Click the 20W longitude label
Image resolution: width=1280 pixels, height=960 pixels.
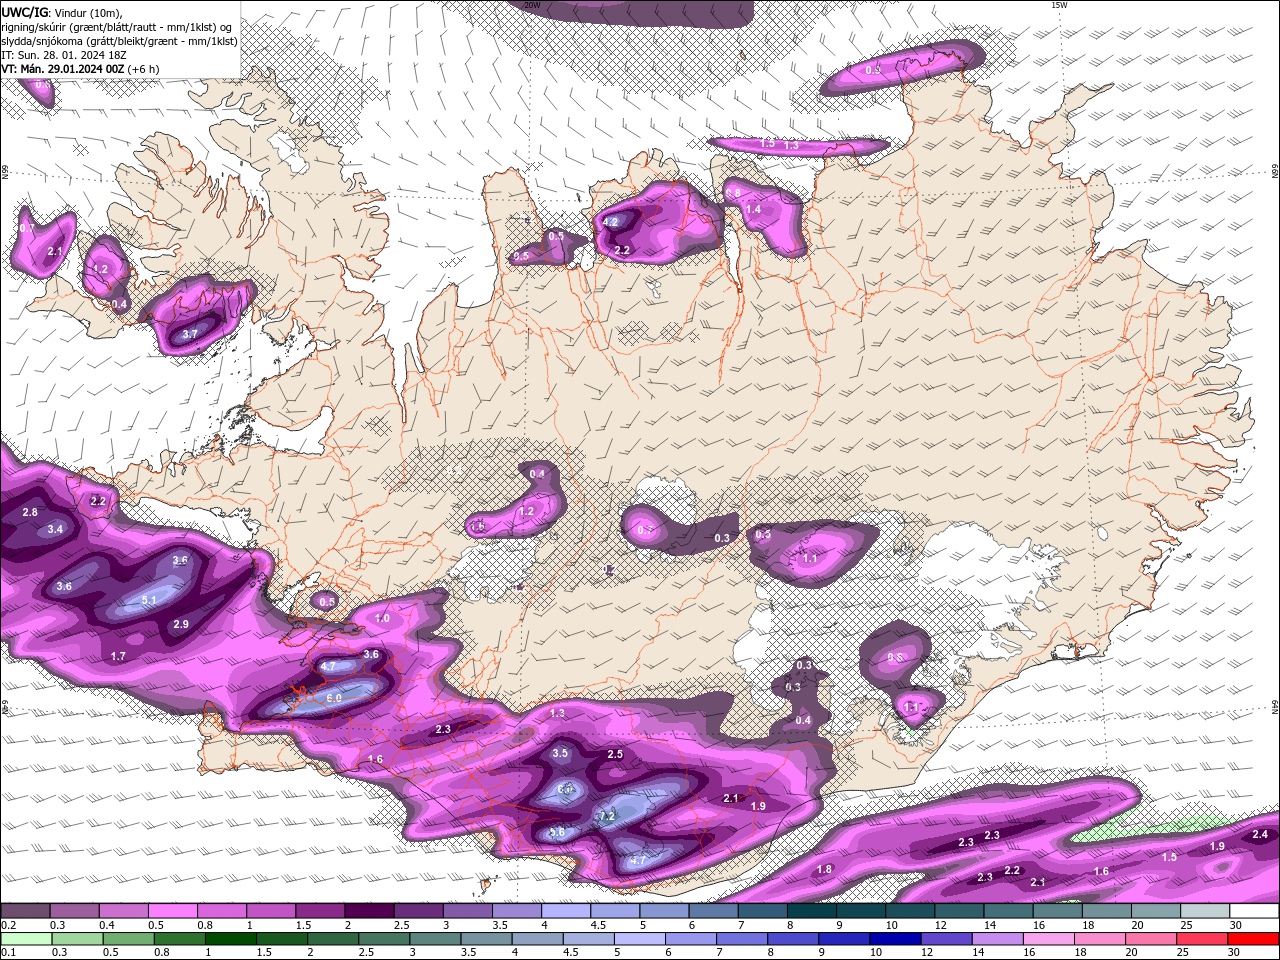point(532,5)
